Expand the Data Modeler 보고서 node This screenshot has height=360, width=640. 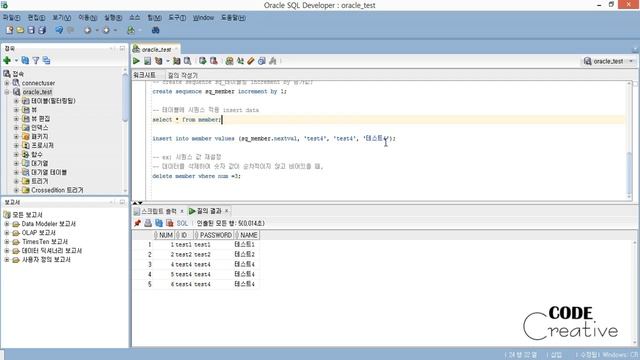tap(7, 224)
